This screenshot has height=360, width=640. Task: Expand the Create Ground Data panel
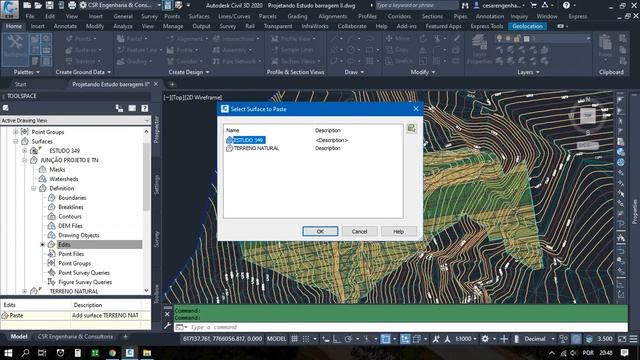83,72
